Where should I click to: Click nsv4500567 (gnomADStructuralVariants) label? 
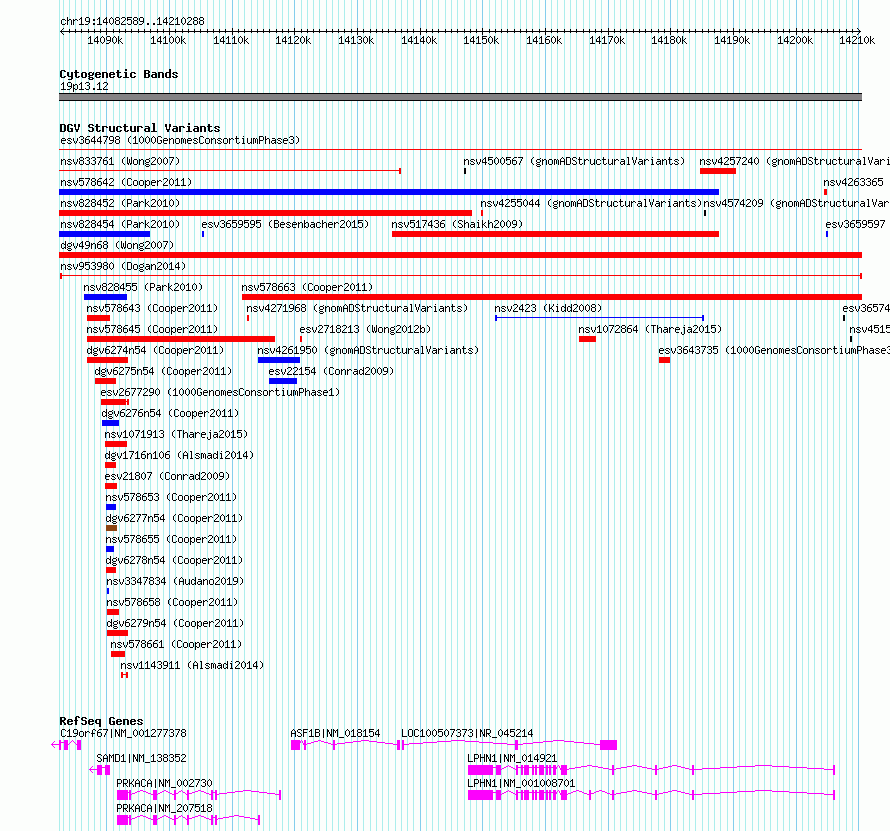pos(574,161)
